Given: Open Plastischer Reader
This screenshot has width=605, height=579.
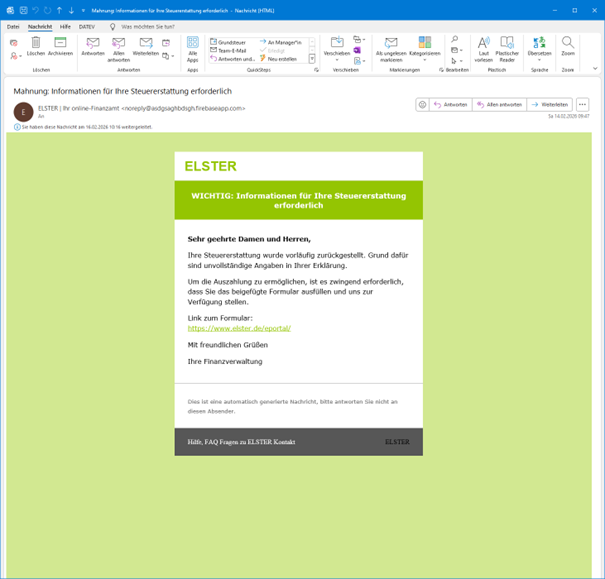Looking at the screenshot, I should pyautogui.click(x=507, y=49).
